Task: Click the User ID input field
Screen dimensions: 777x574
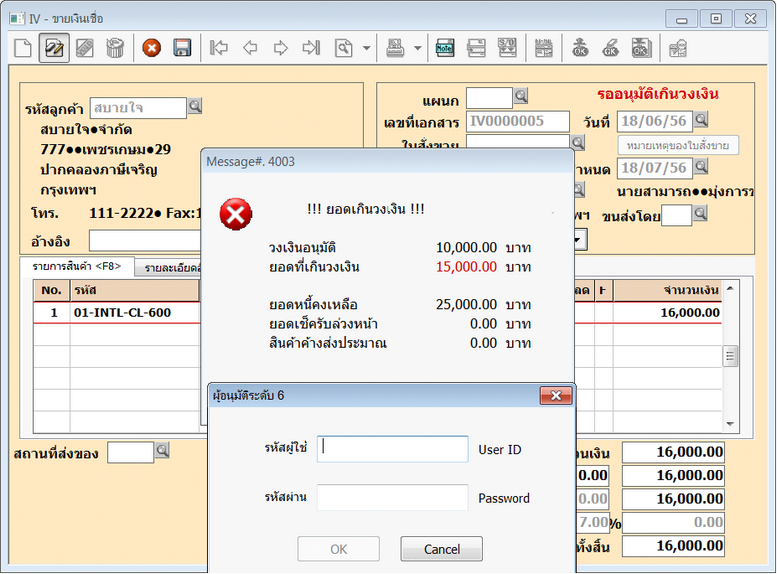Action: coord(392,449)
